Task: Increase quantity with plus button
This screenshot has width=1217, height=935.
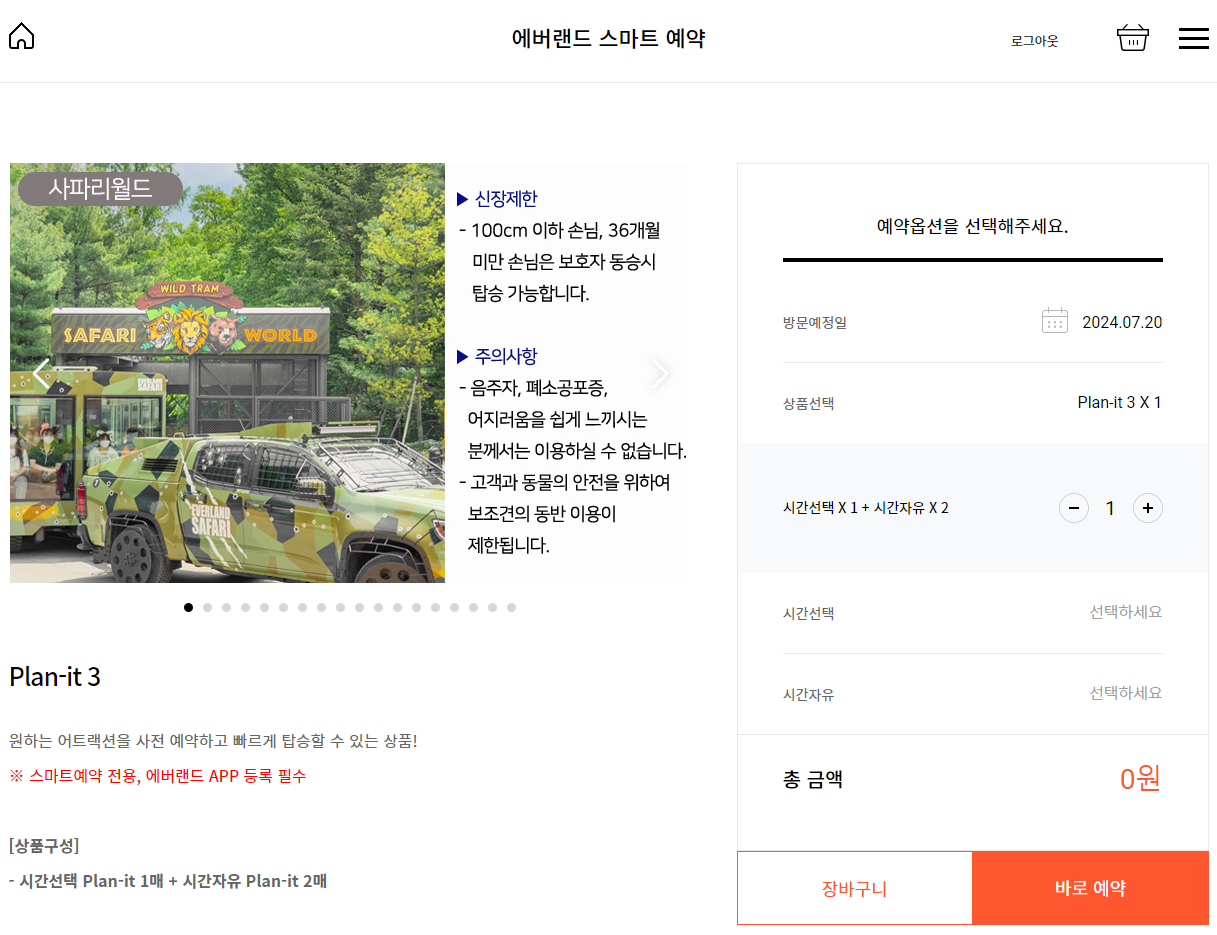Action: coord(1147,508)
